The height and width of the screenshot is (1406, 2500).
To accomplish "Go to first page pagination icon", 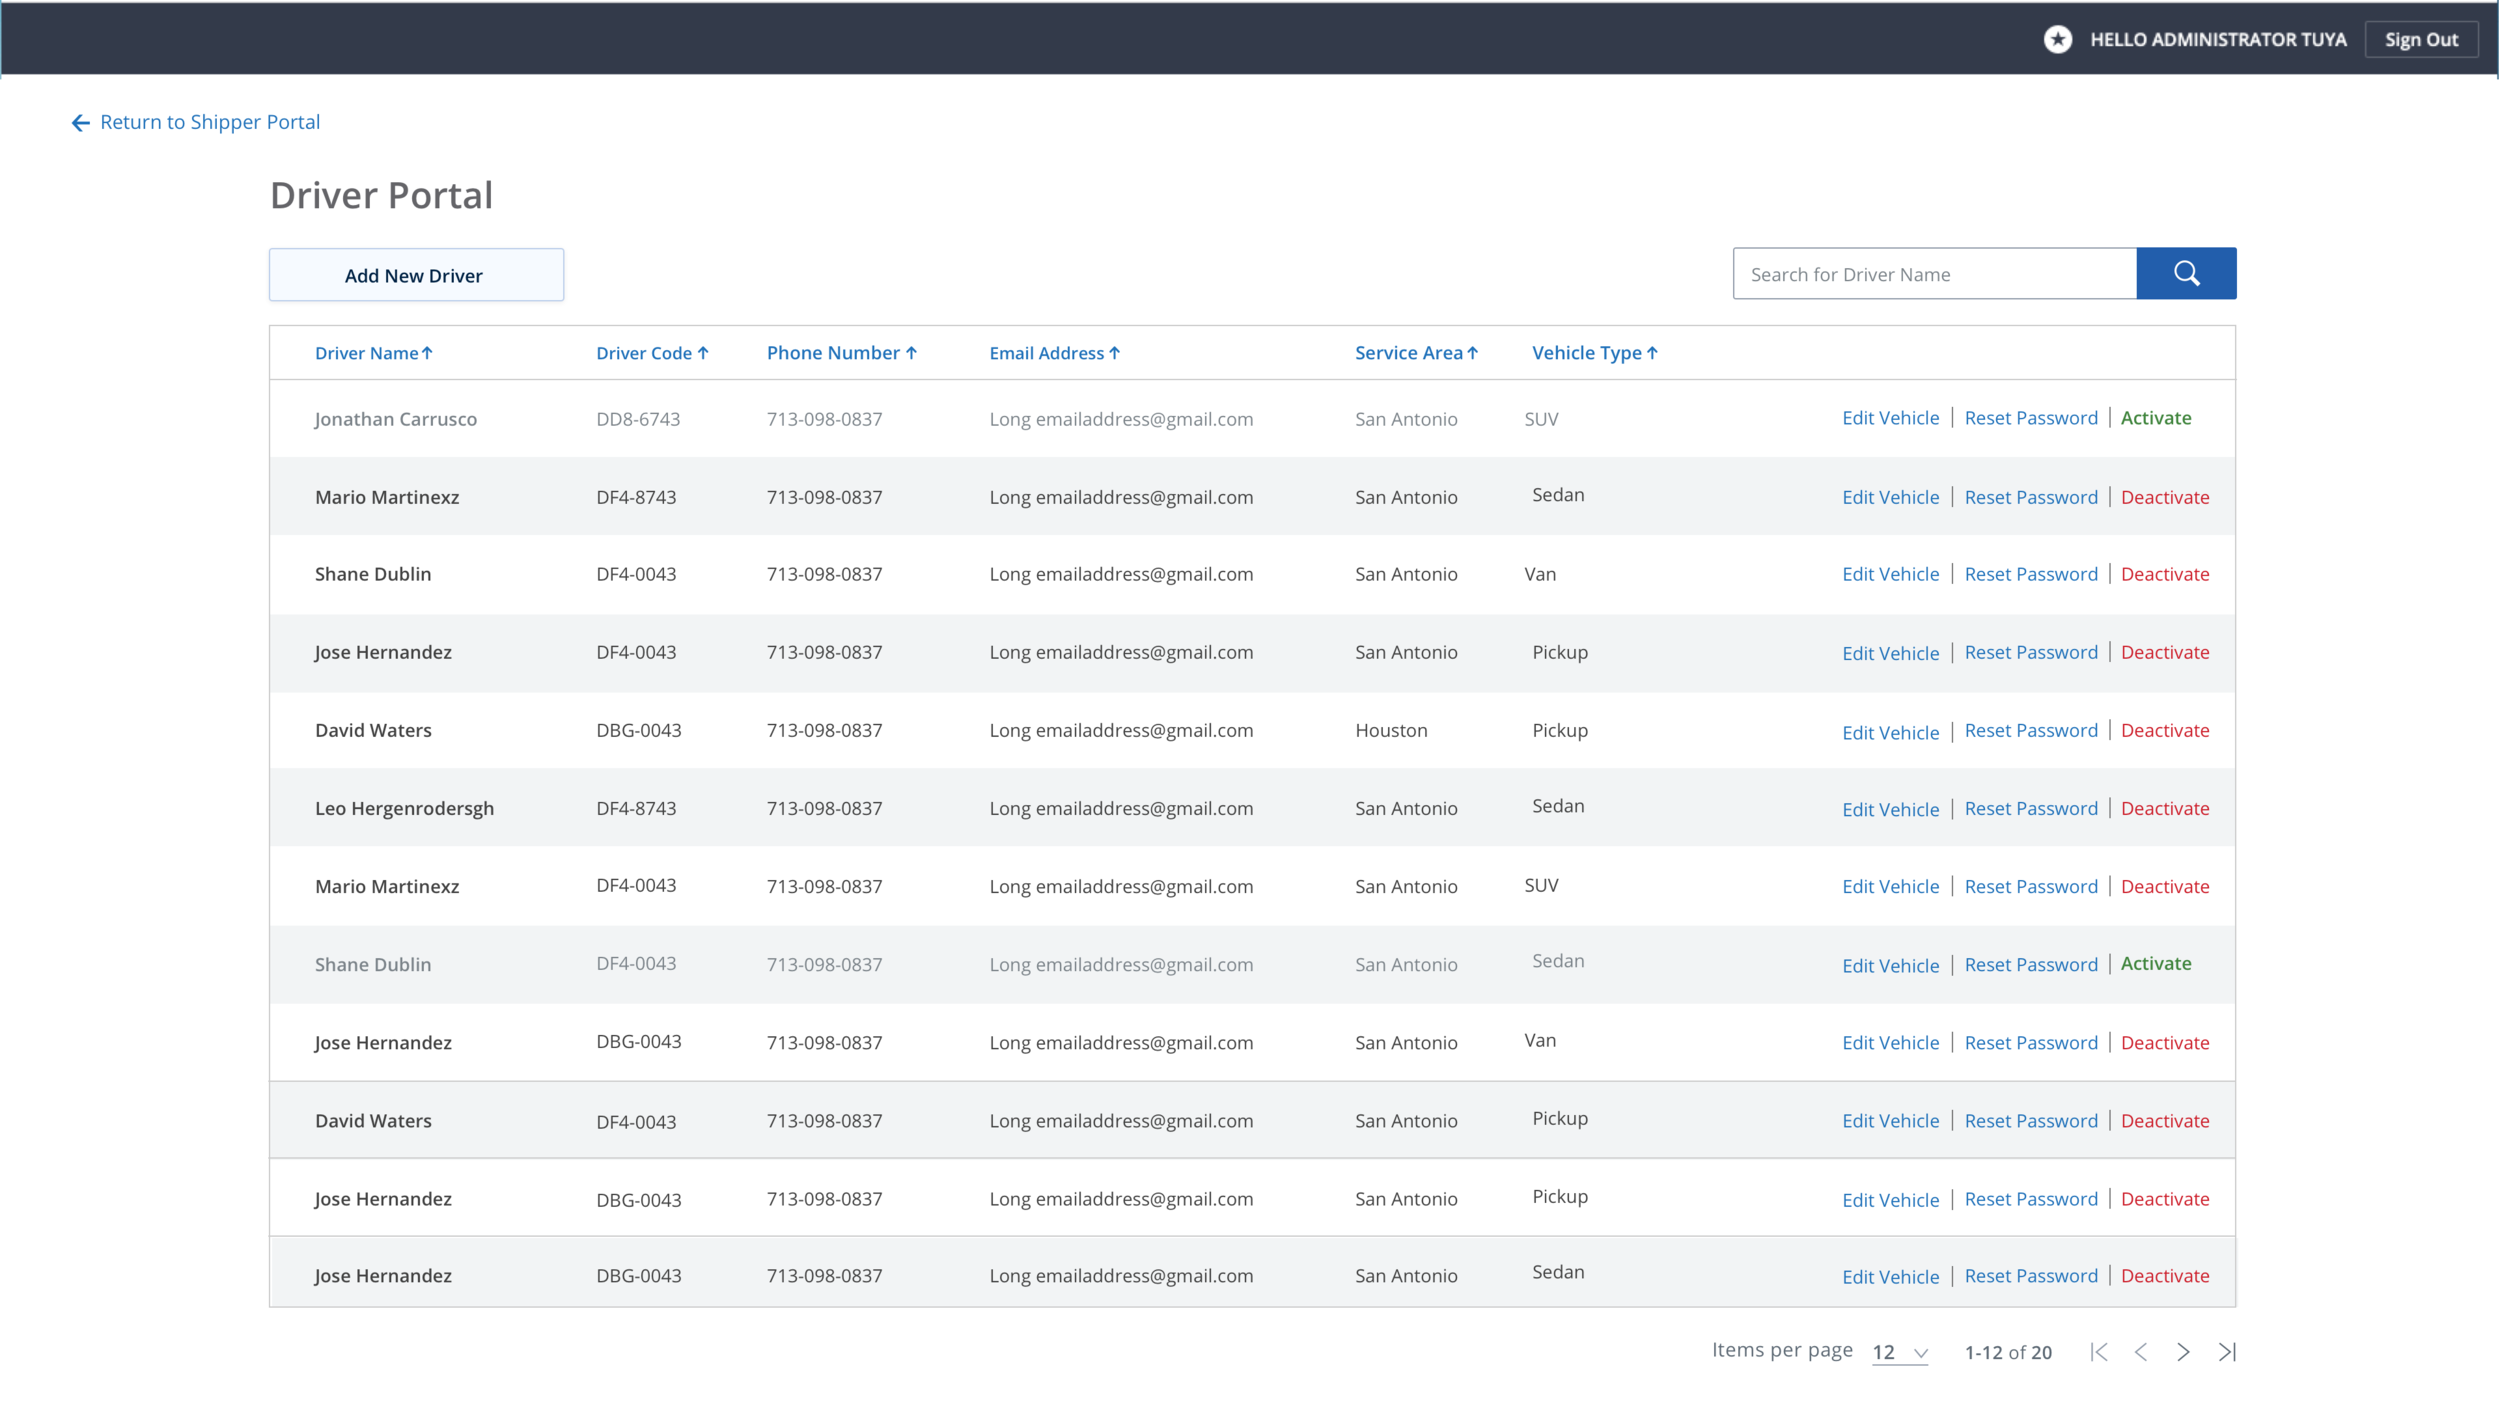I will point(2099,1352).
